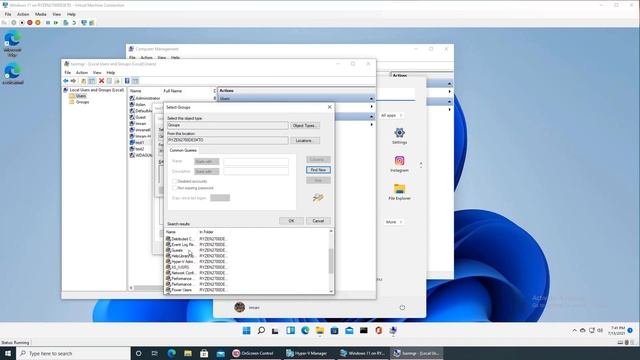Click the Enhanced Session icon in VM toolbar
This screenshot has width=640, height=360.
click(84, 23)
